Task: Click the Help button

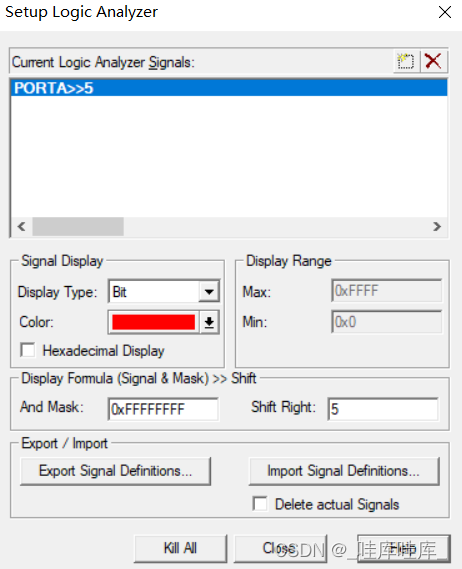Action: click(404, 548)
